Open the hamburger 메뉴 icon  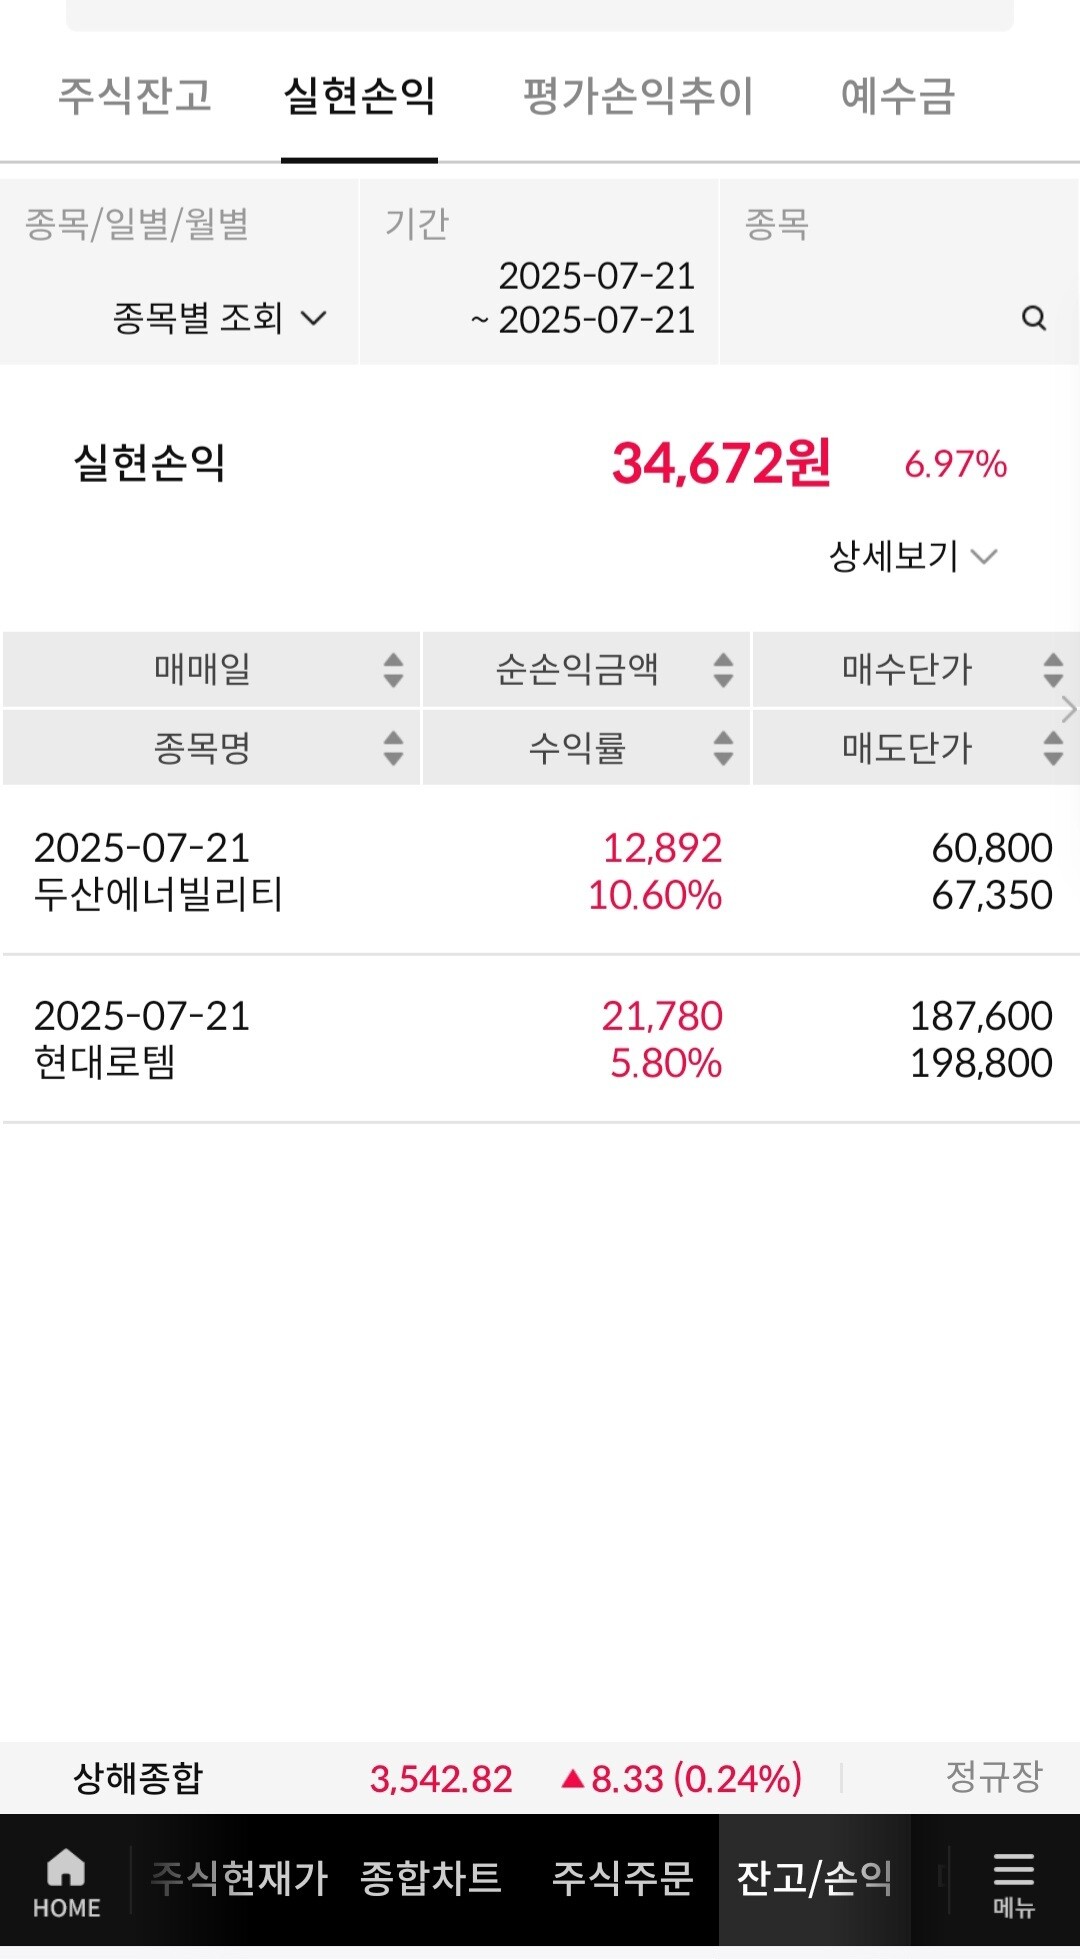pyautogui.click(x=1013, y=1870)
